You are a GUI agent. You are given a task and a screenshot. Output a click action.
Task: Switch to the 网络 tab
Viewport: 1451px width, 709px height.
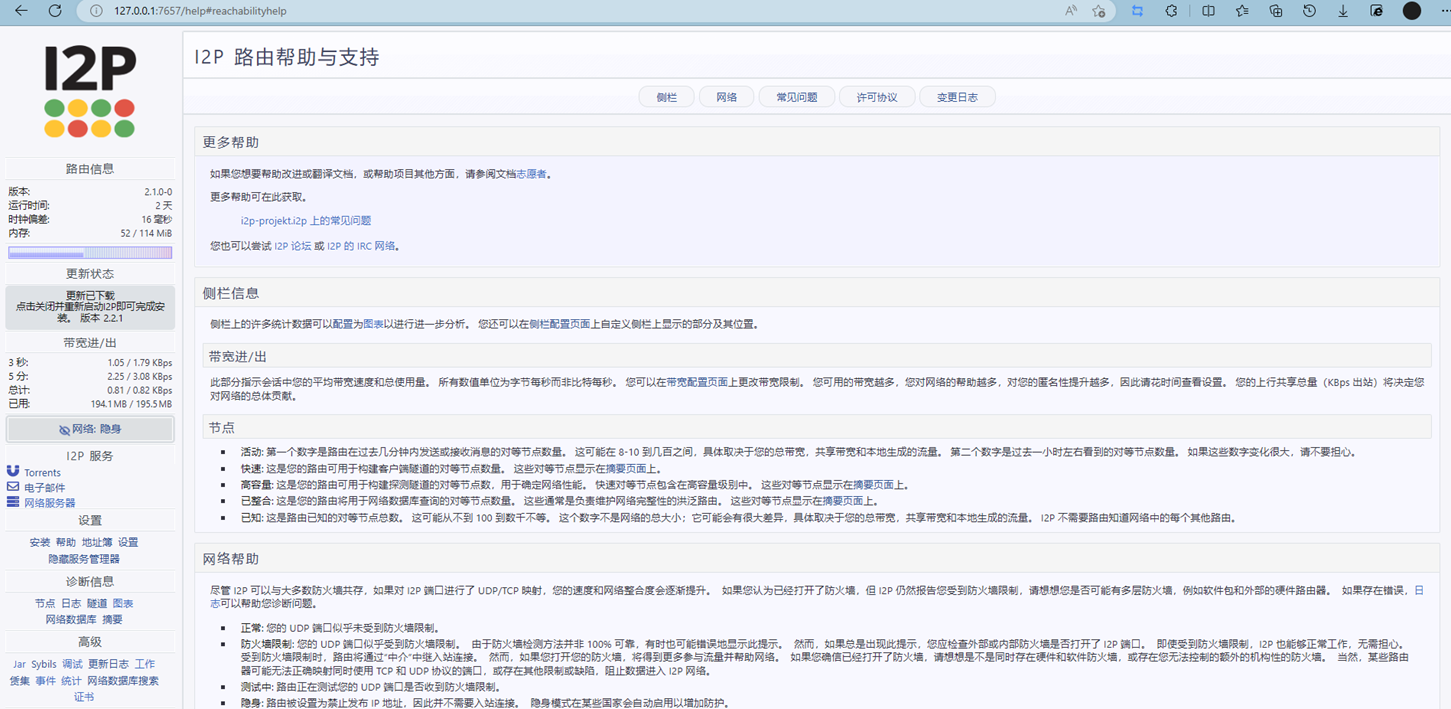coord(727,97)
